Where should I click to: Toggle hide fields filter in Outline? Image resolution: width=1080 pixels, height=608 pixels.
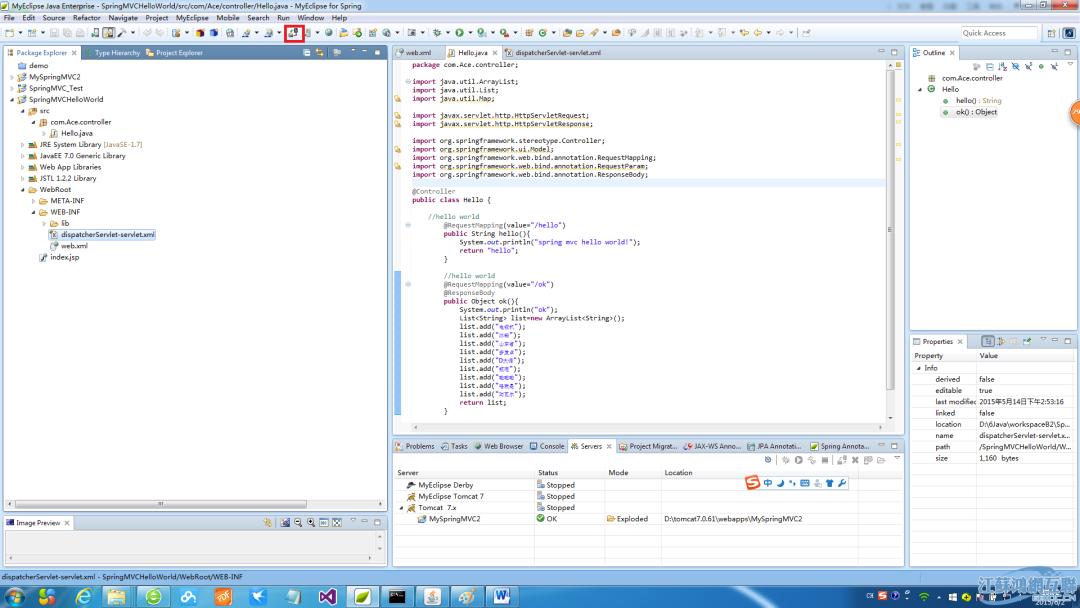[1015, 67]
